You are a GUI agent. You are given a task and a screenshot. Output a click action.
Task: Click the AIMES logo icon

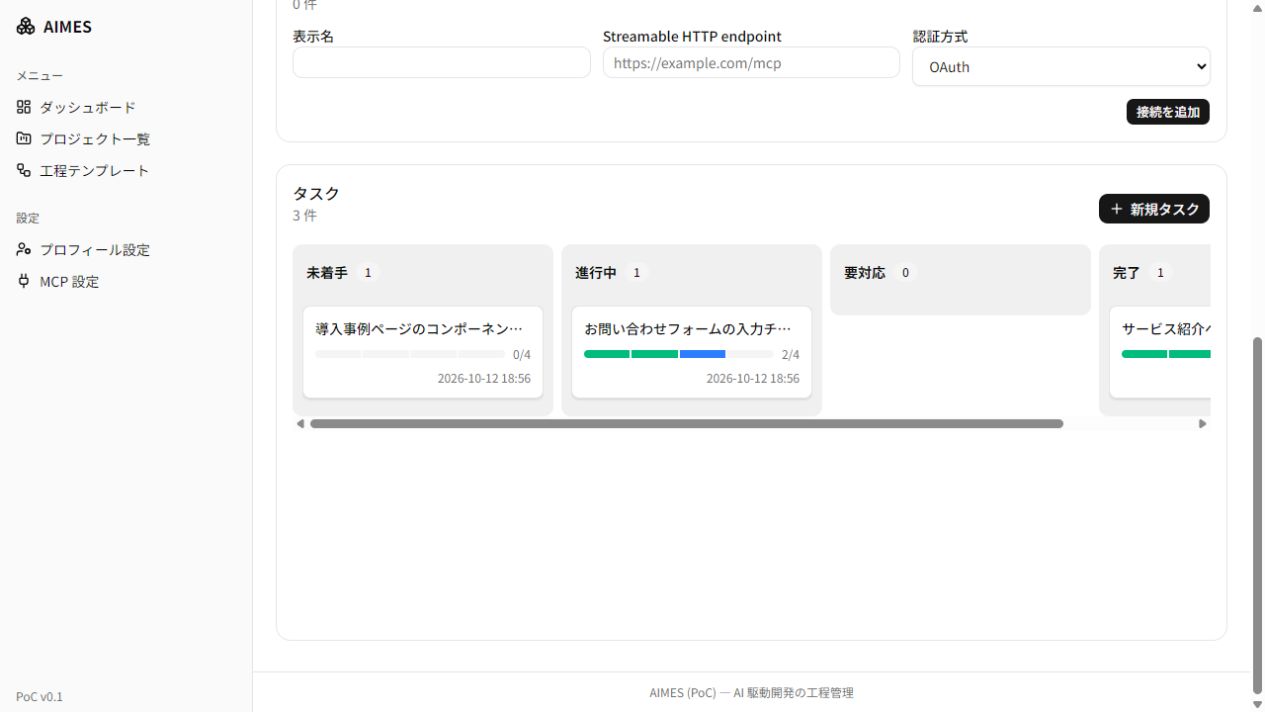click(26, 27)
